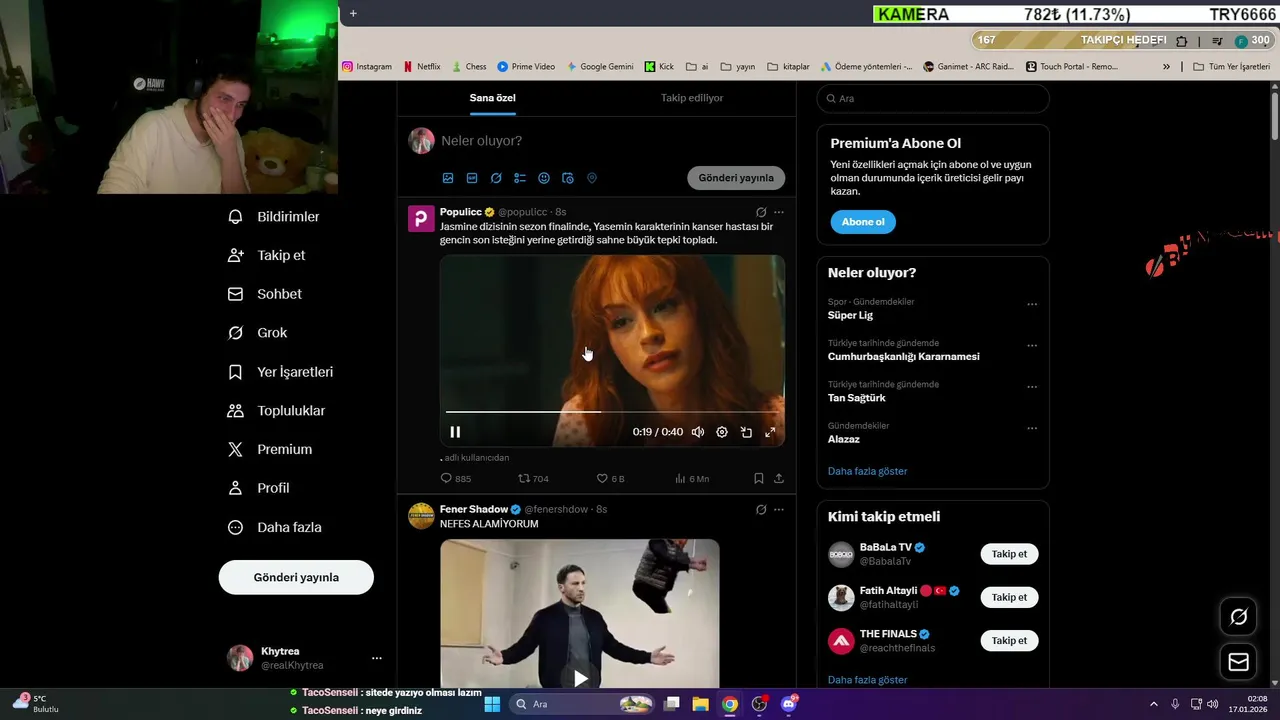Screen dimensions: 1280x720
Task: Mute the Populicc video sound
Action: [x=698, y=432]
